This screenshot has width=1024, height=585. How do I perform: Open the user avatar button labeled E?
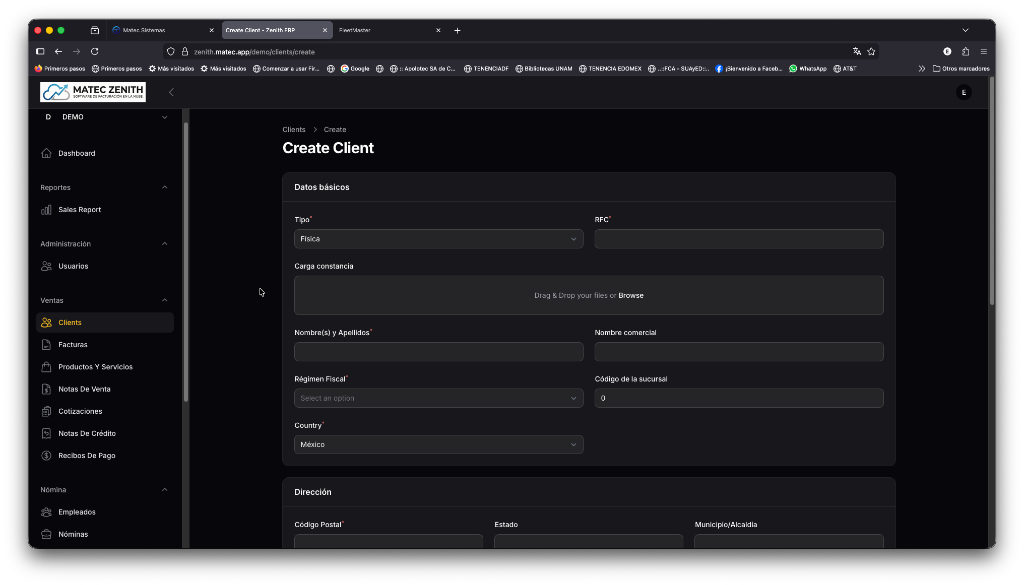click(964, 92)
